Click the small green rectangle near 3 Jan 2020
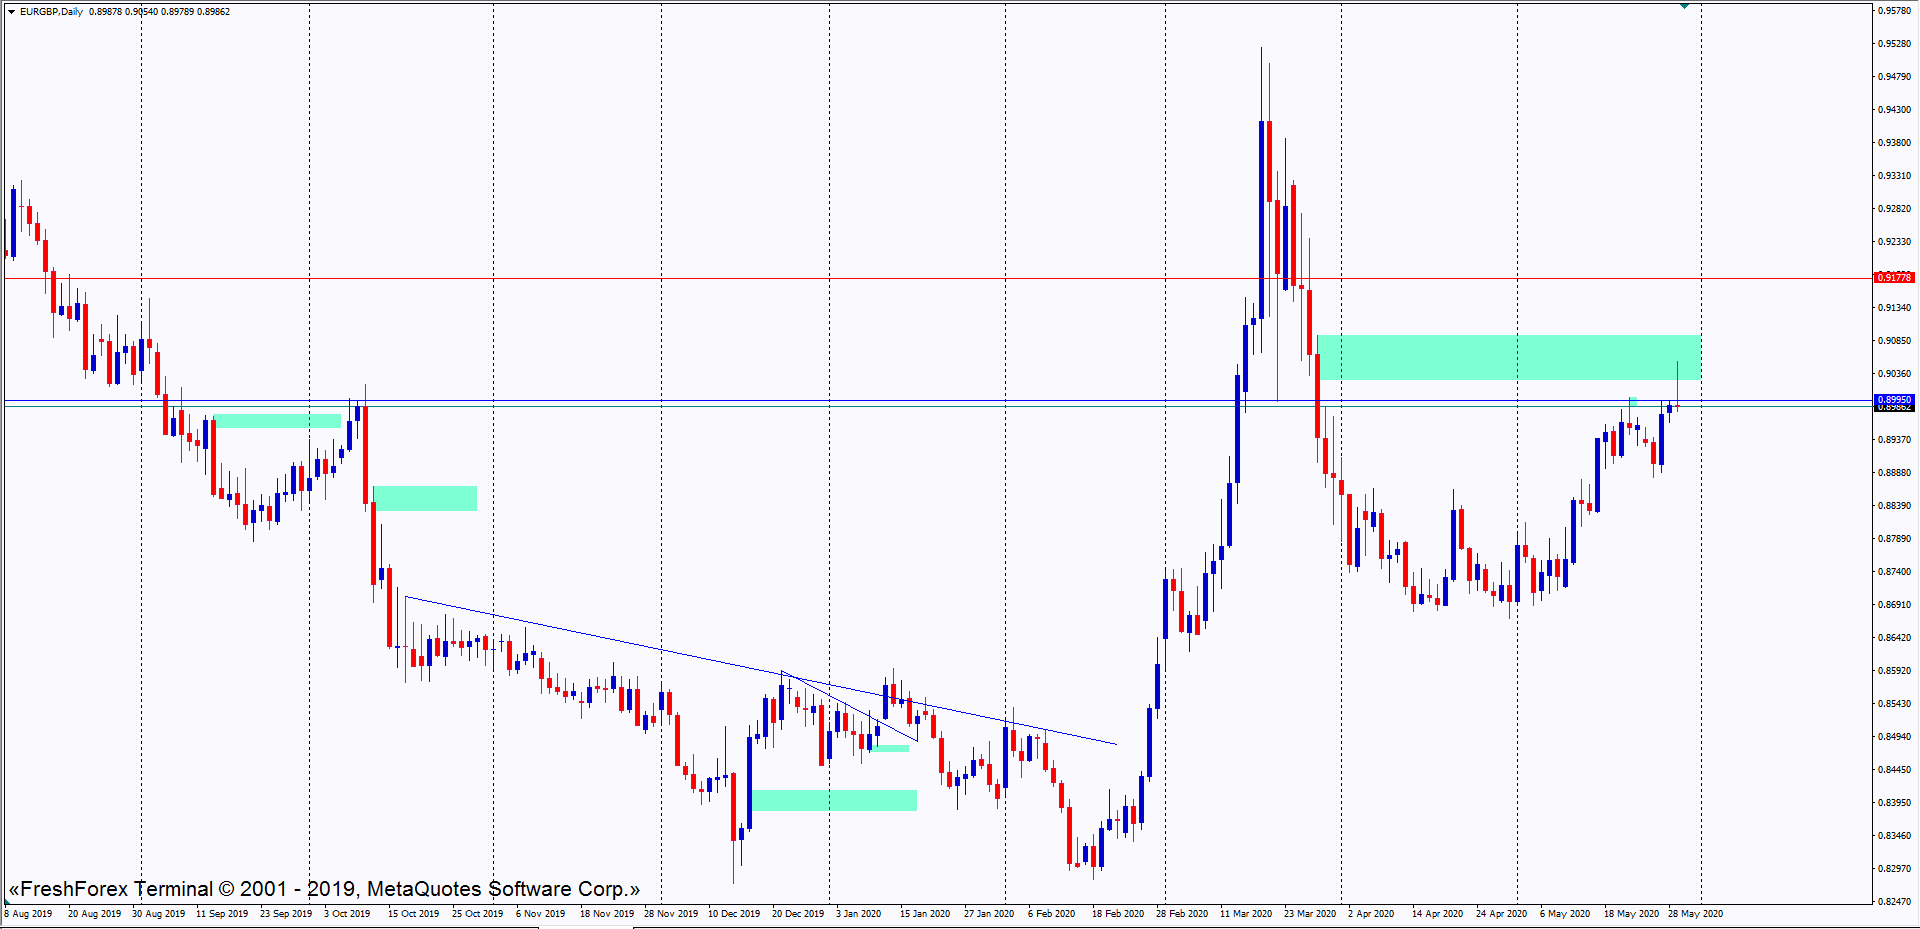 click(889, 748)
